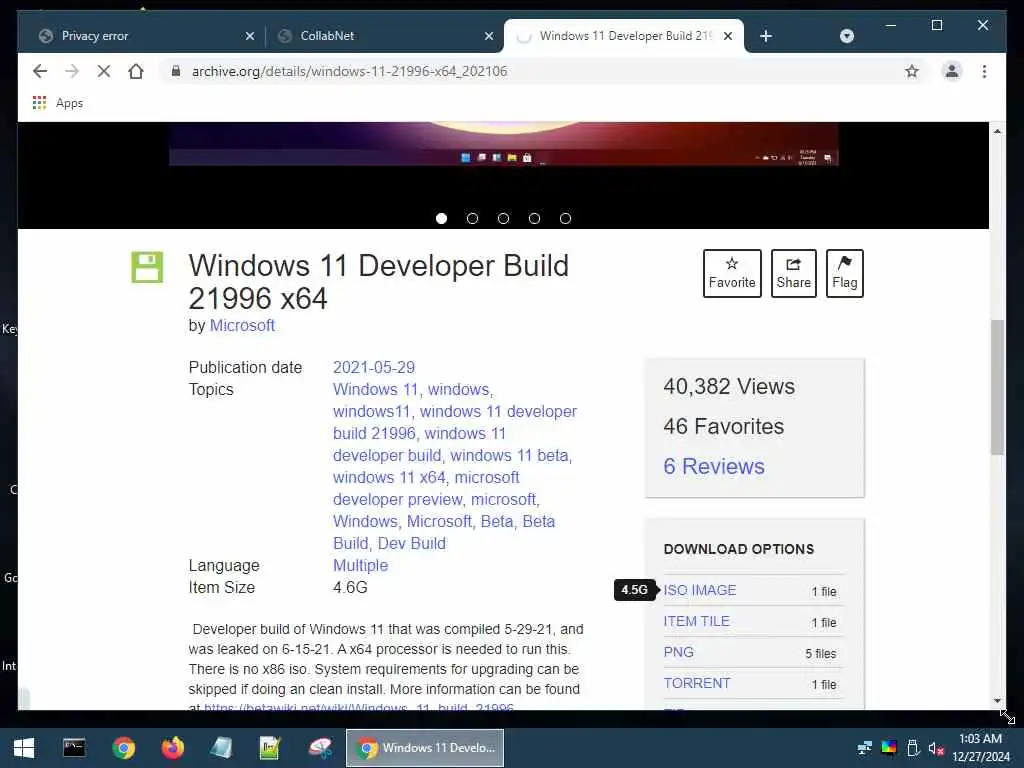Screen dimensions: 1024x768
Task: Switch to the CollabNet tab
Action: [384, 36]
